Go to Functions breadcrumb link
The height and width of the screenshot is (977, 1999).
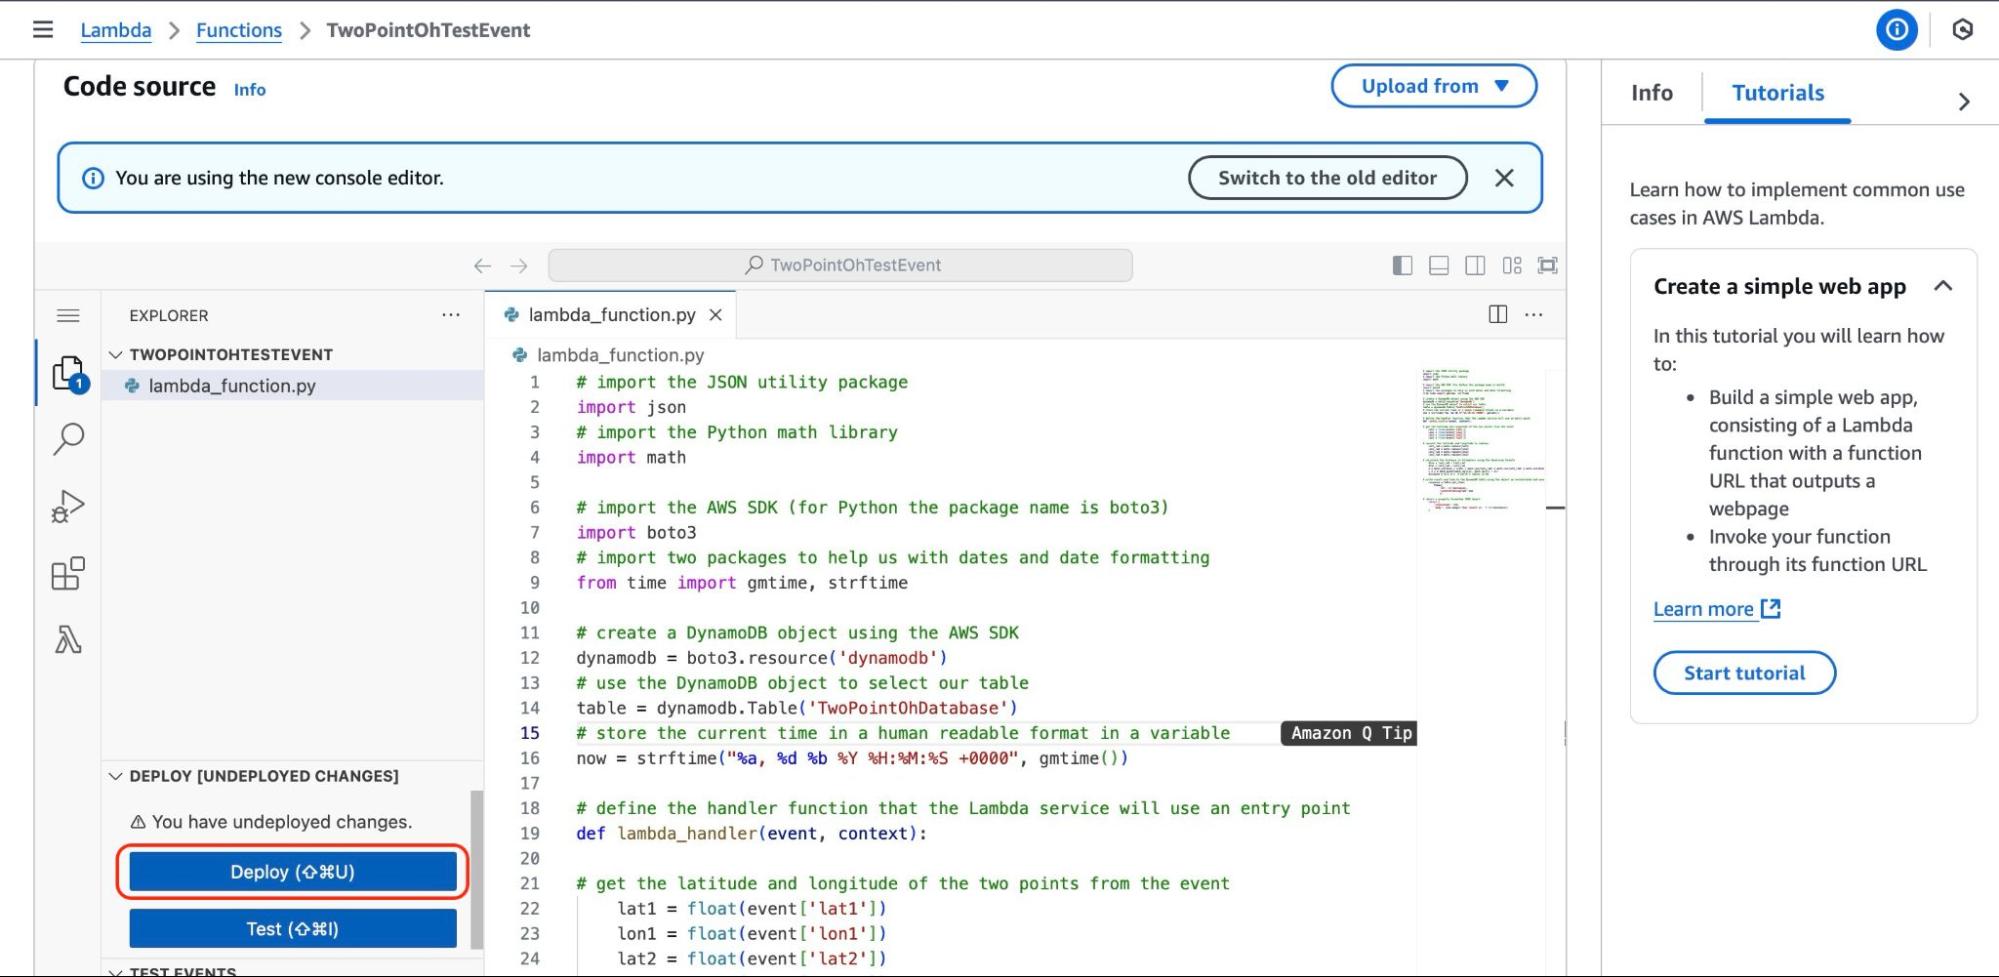coord(239,30)
